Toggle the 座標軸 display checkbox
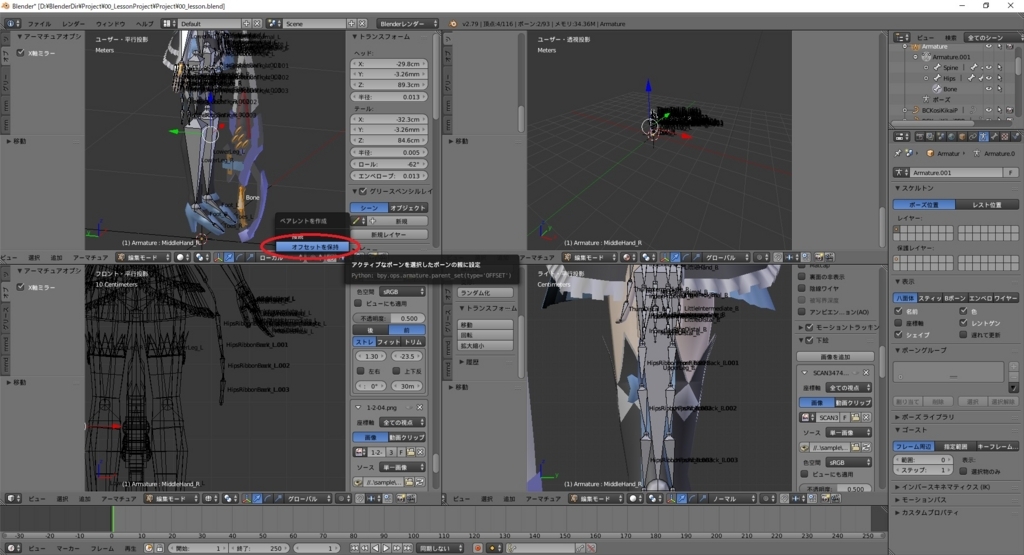The image size is (1024, 555). [x=899, y=323]
